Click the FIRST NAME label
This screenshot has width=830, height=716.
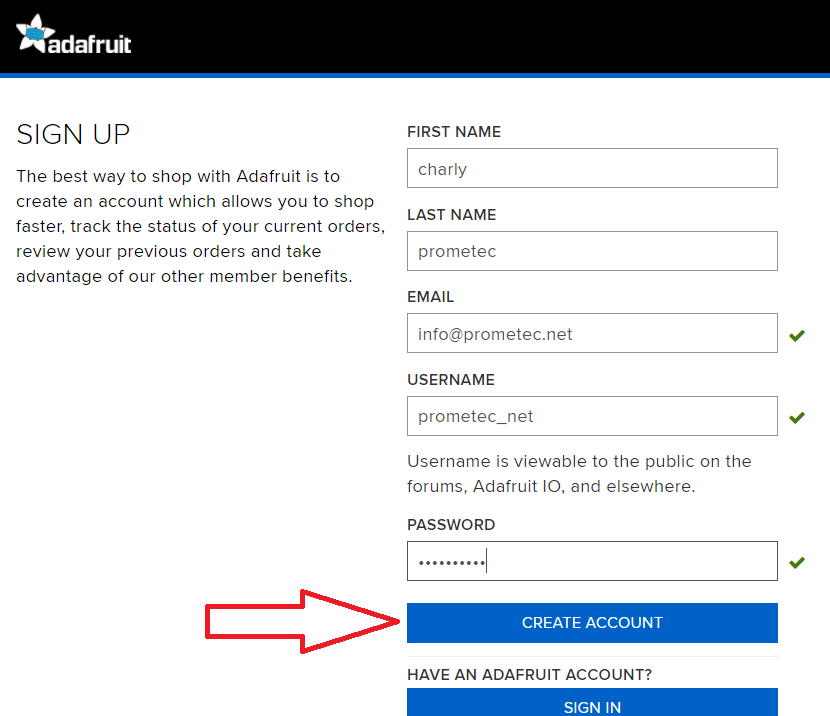click(x=454, y=132)
